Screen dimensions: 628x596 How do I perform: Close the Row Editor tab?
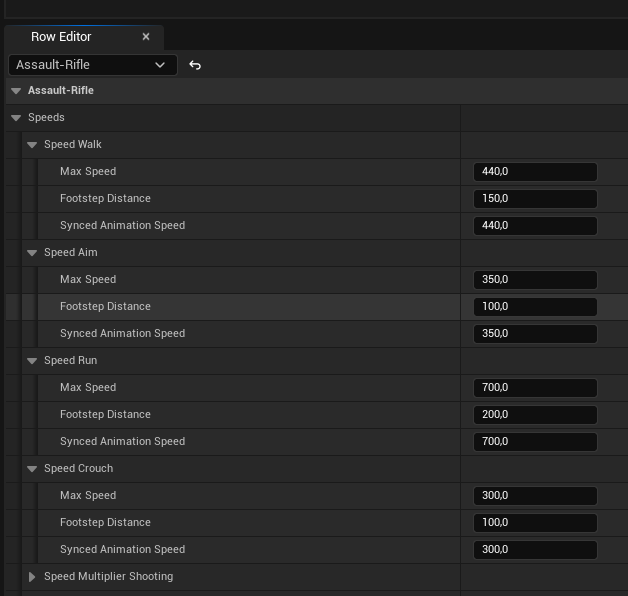(x=146, y=37)
